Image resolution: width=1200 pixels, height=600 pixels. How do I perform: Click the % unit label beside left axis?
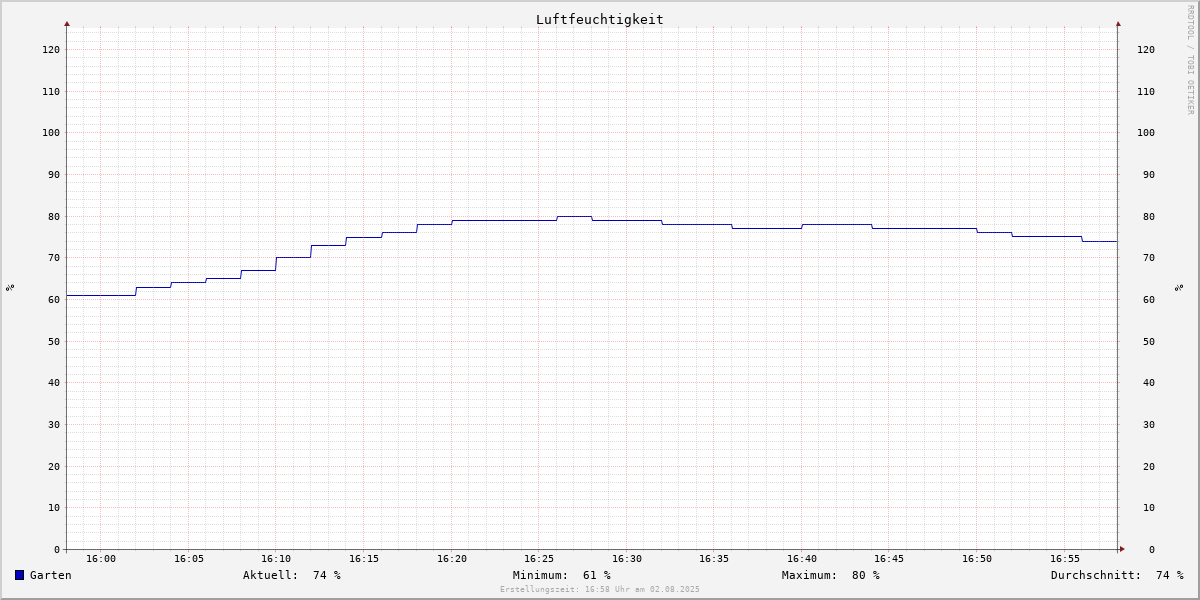pyautogui.click(x=10, y=287)
